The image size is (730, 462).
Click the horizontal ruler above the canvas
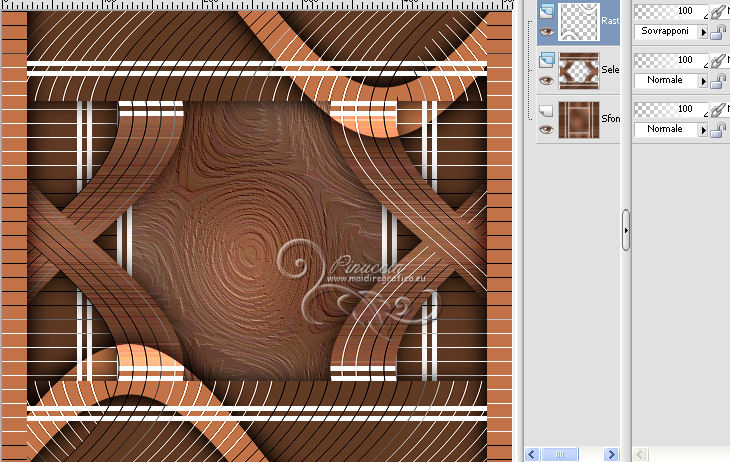point(256,5)
